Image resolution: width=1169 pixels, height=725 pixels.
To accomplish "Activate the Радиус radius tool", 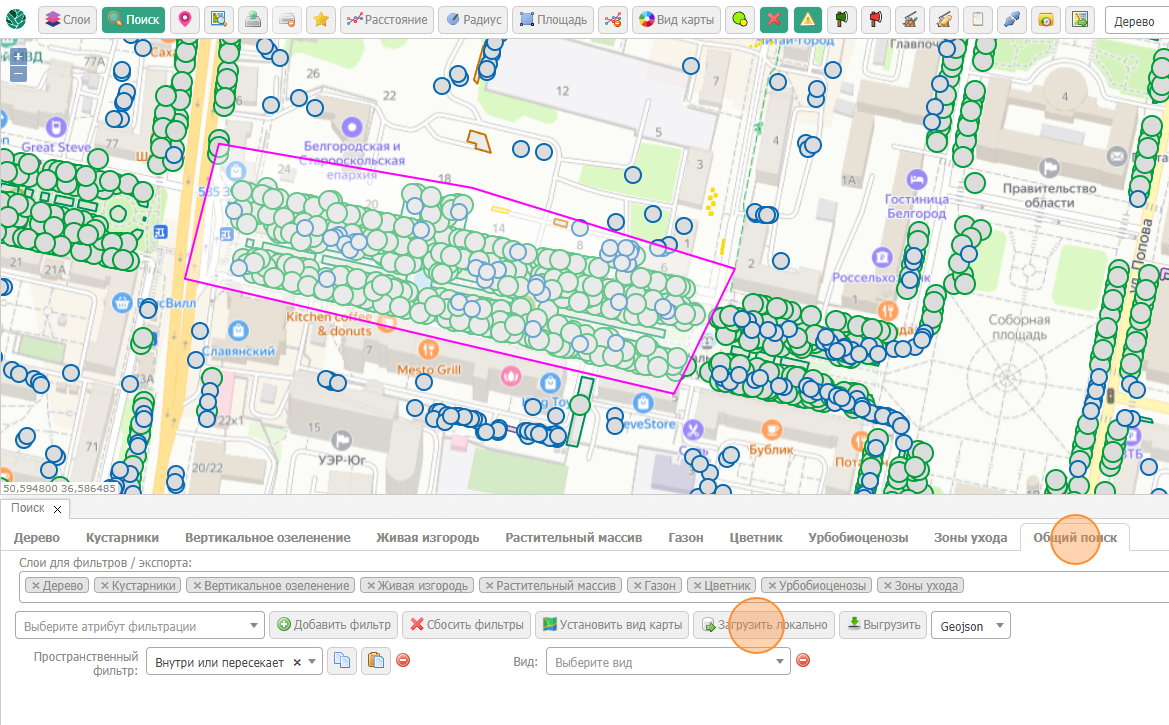I will pos(473,20).
